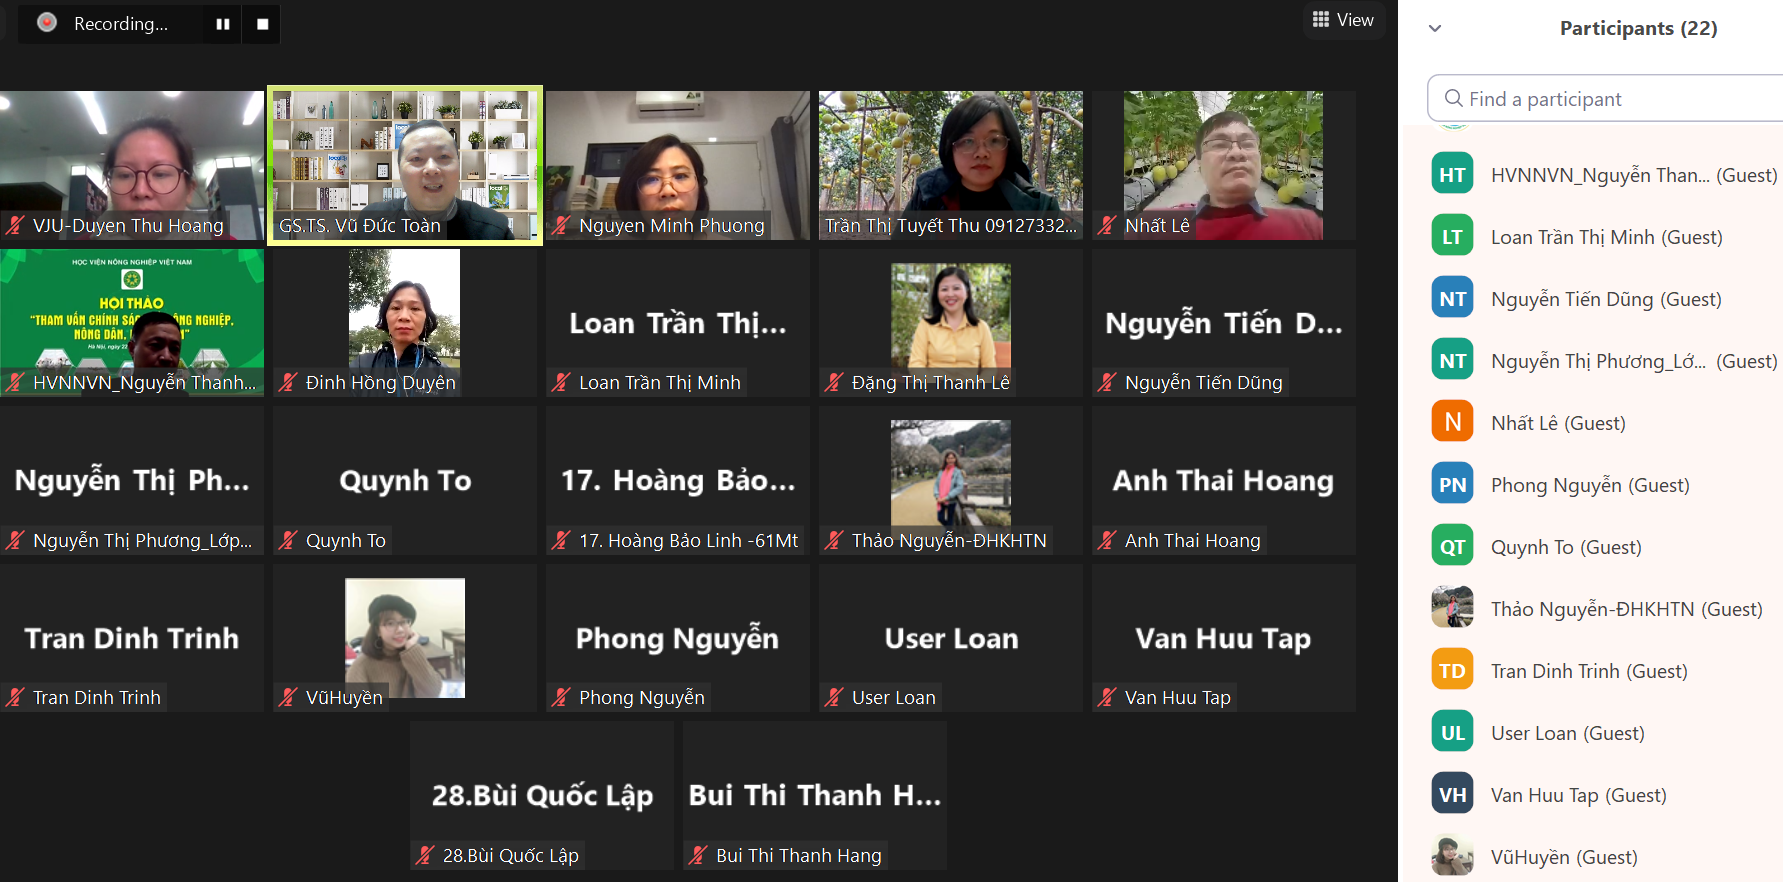The image size is (1783, 882).
Task: Click orange N avatar for Nhất Lê
Action: click(1452, 423)
